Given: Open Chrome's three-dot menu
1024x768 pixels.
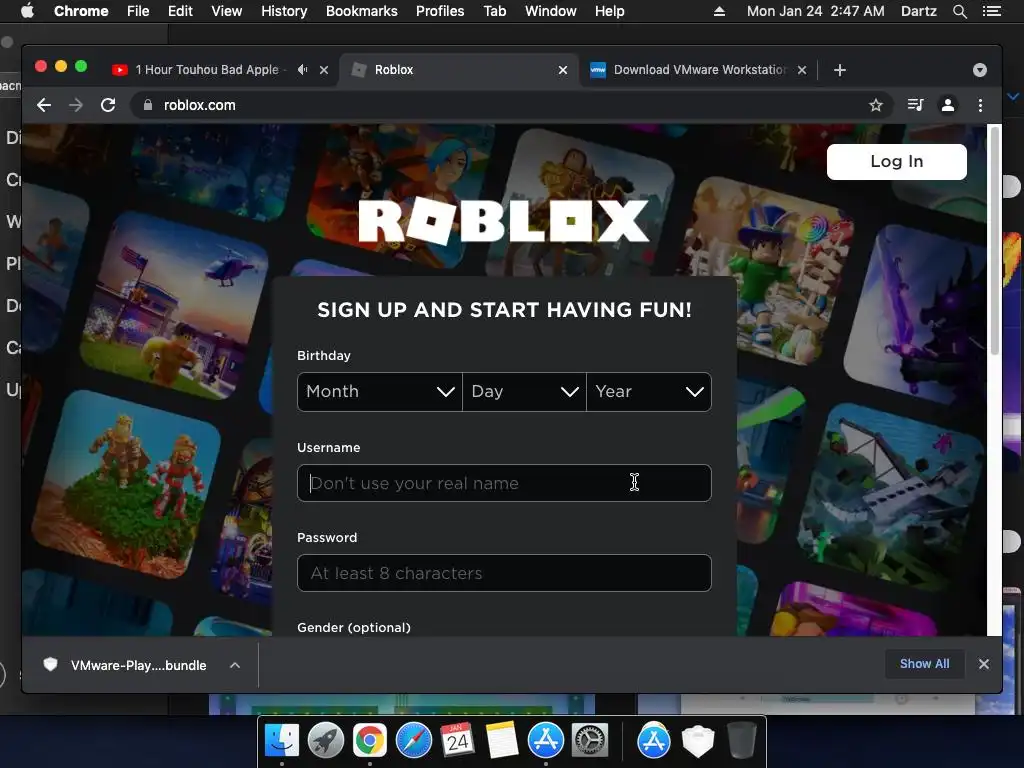Looking at the screenshot, I should (x=980, y=105).
